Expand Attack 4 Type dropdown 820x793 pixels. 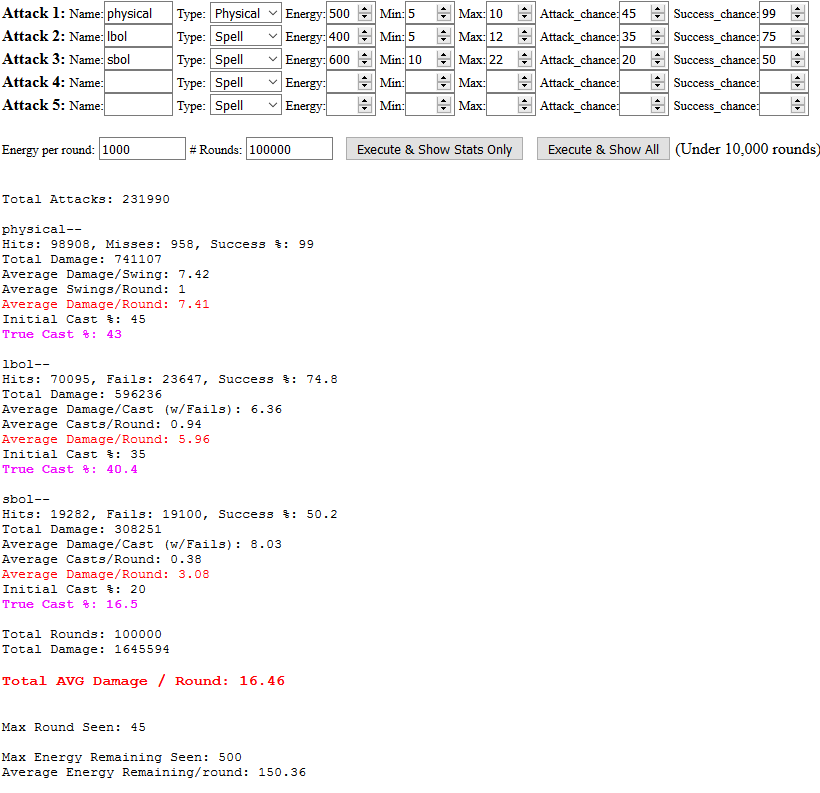point(246,83)
